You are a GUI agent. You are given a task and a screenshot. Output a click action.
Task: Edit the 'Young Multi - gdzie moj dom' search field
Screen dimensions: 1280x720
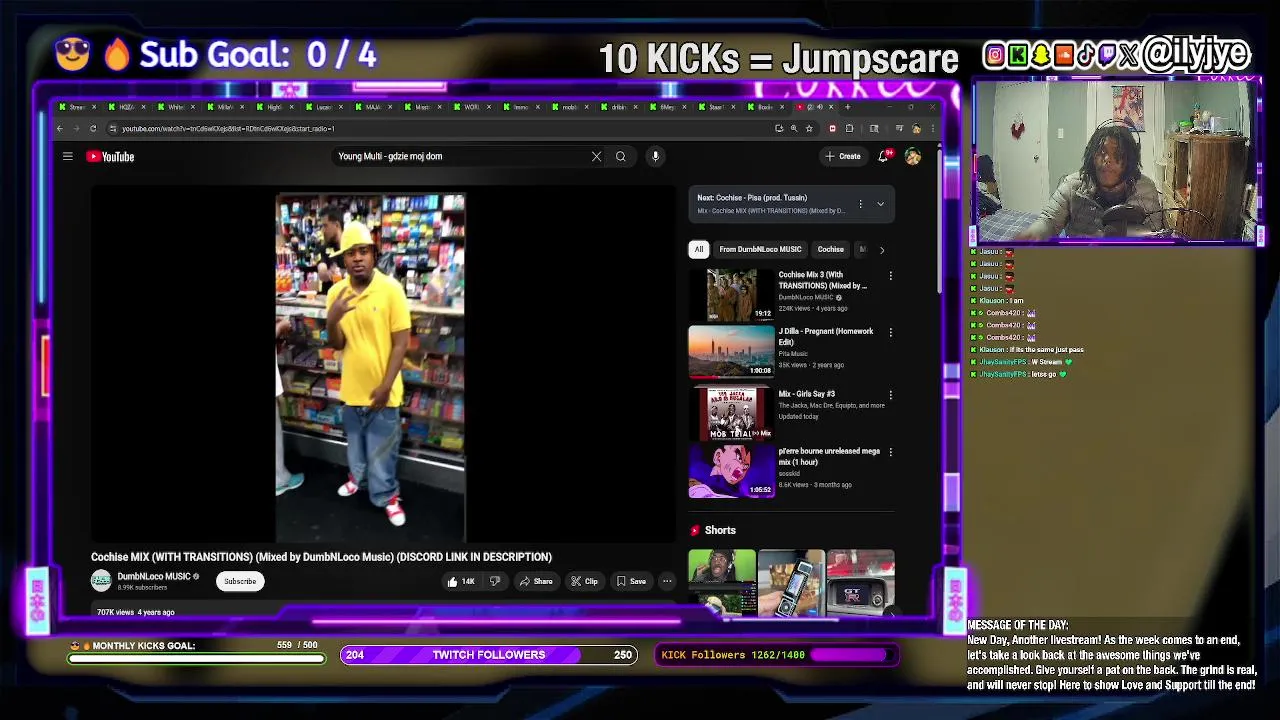[x=460, y=156]
